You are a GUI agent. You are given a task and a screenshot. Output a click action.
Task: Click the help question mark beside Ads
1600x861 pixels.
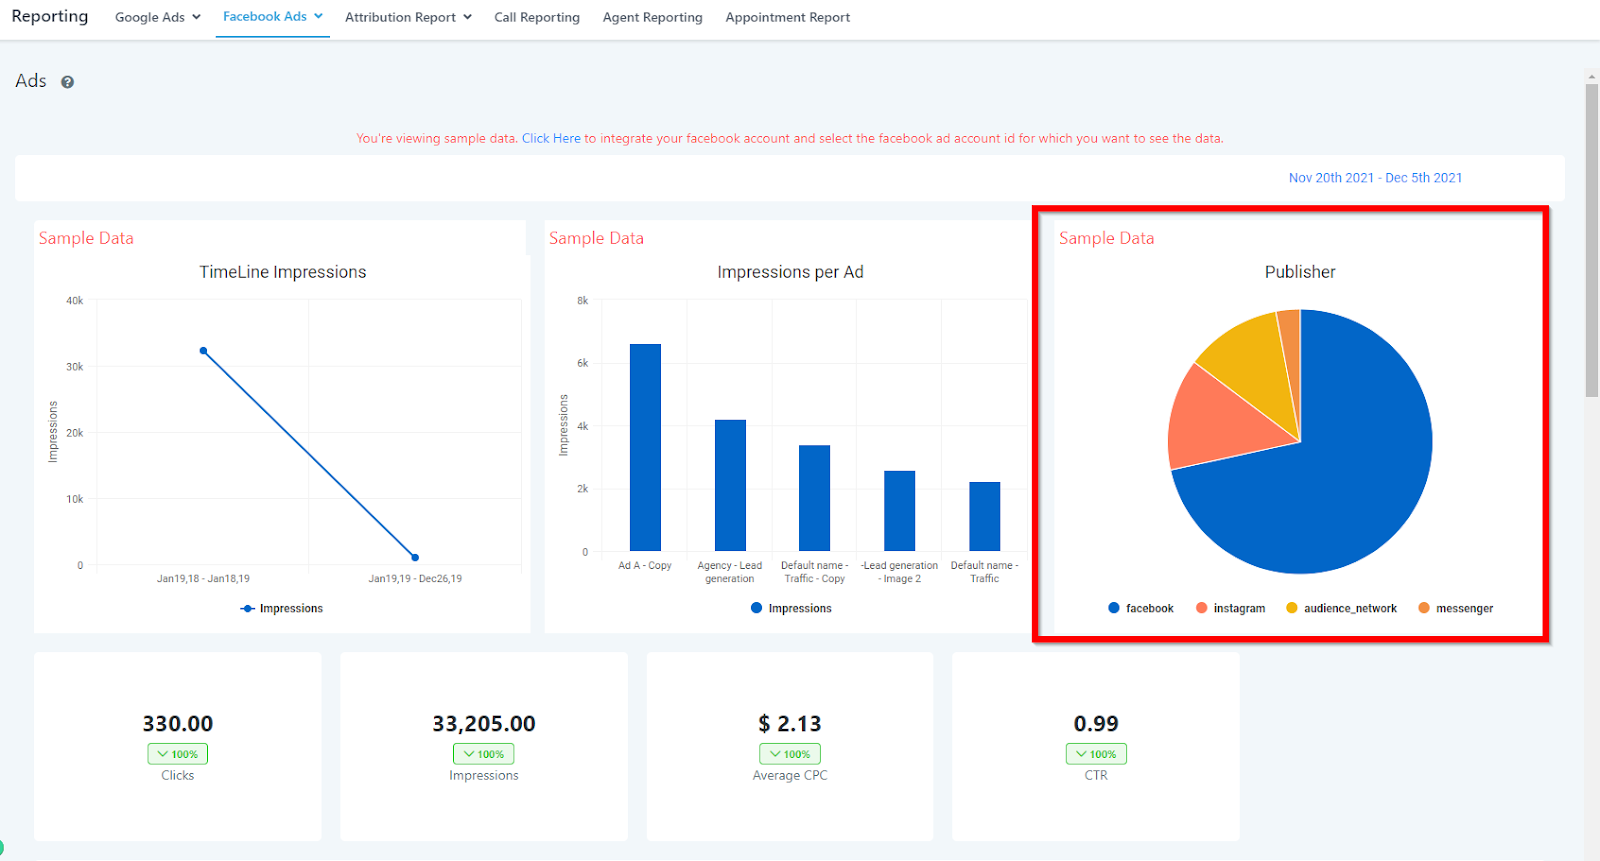(67, 82)
